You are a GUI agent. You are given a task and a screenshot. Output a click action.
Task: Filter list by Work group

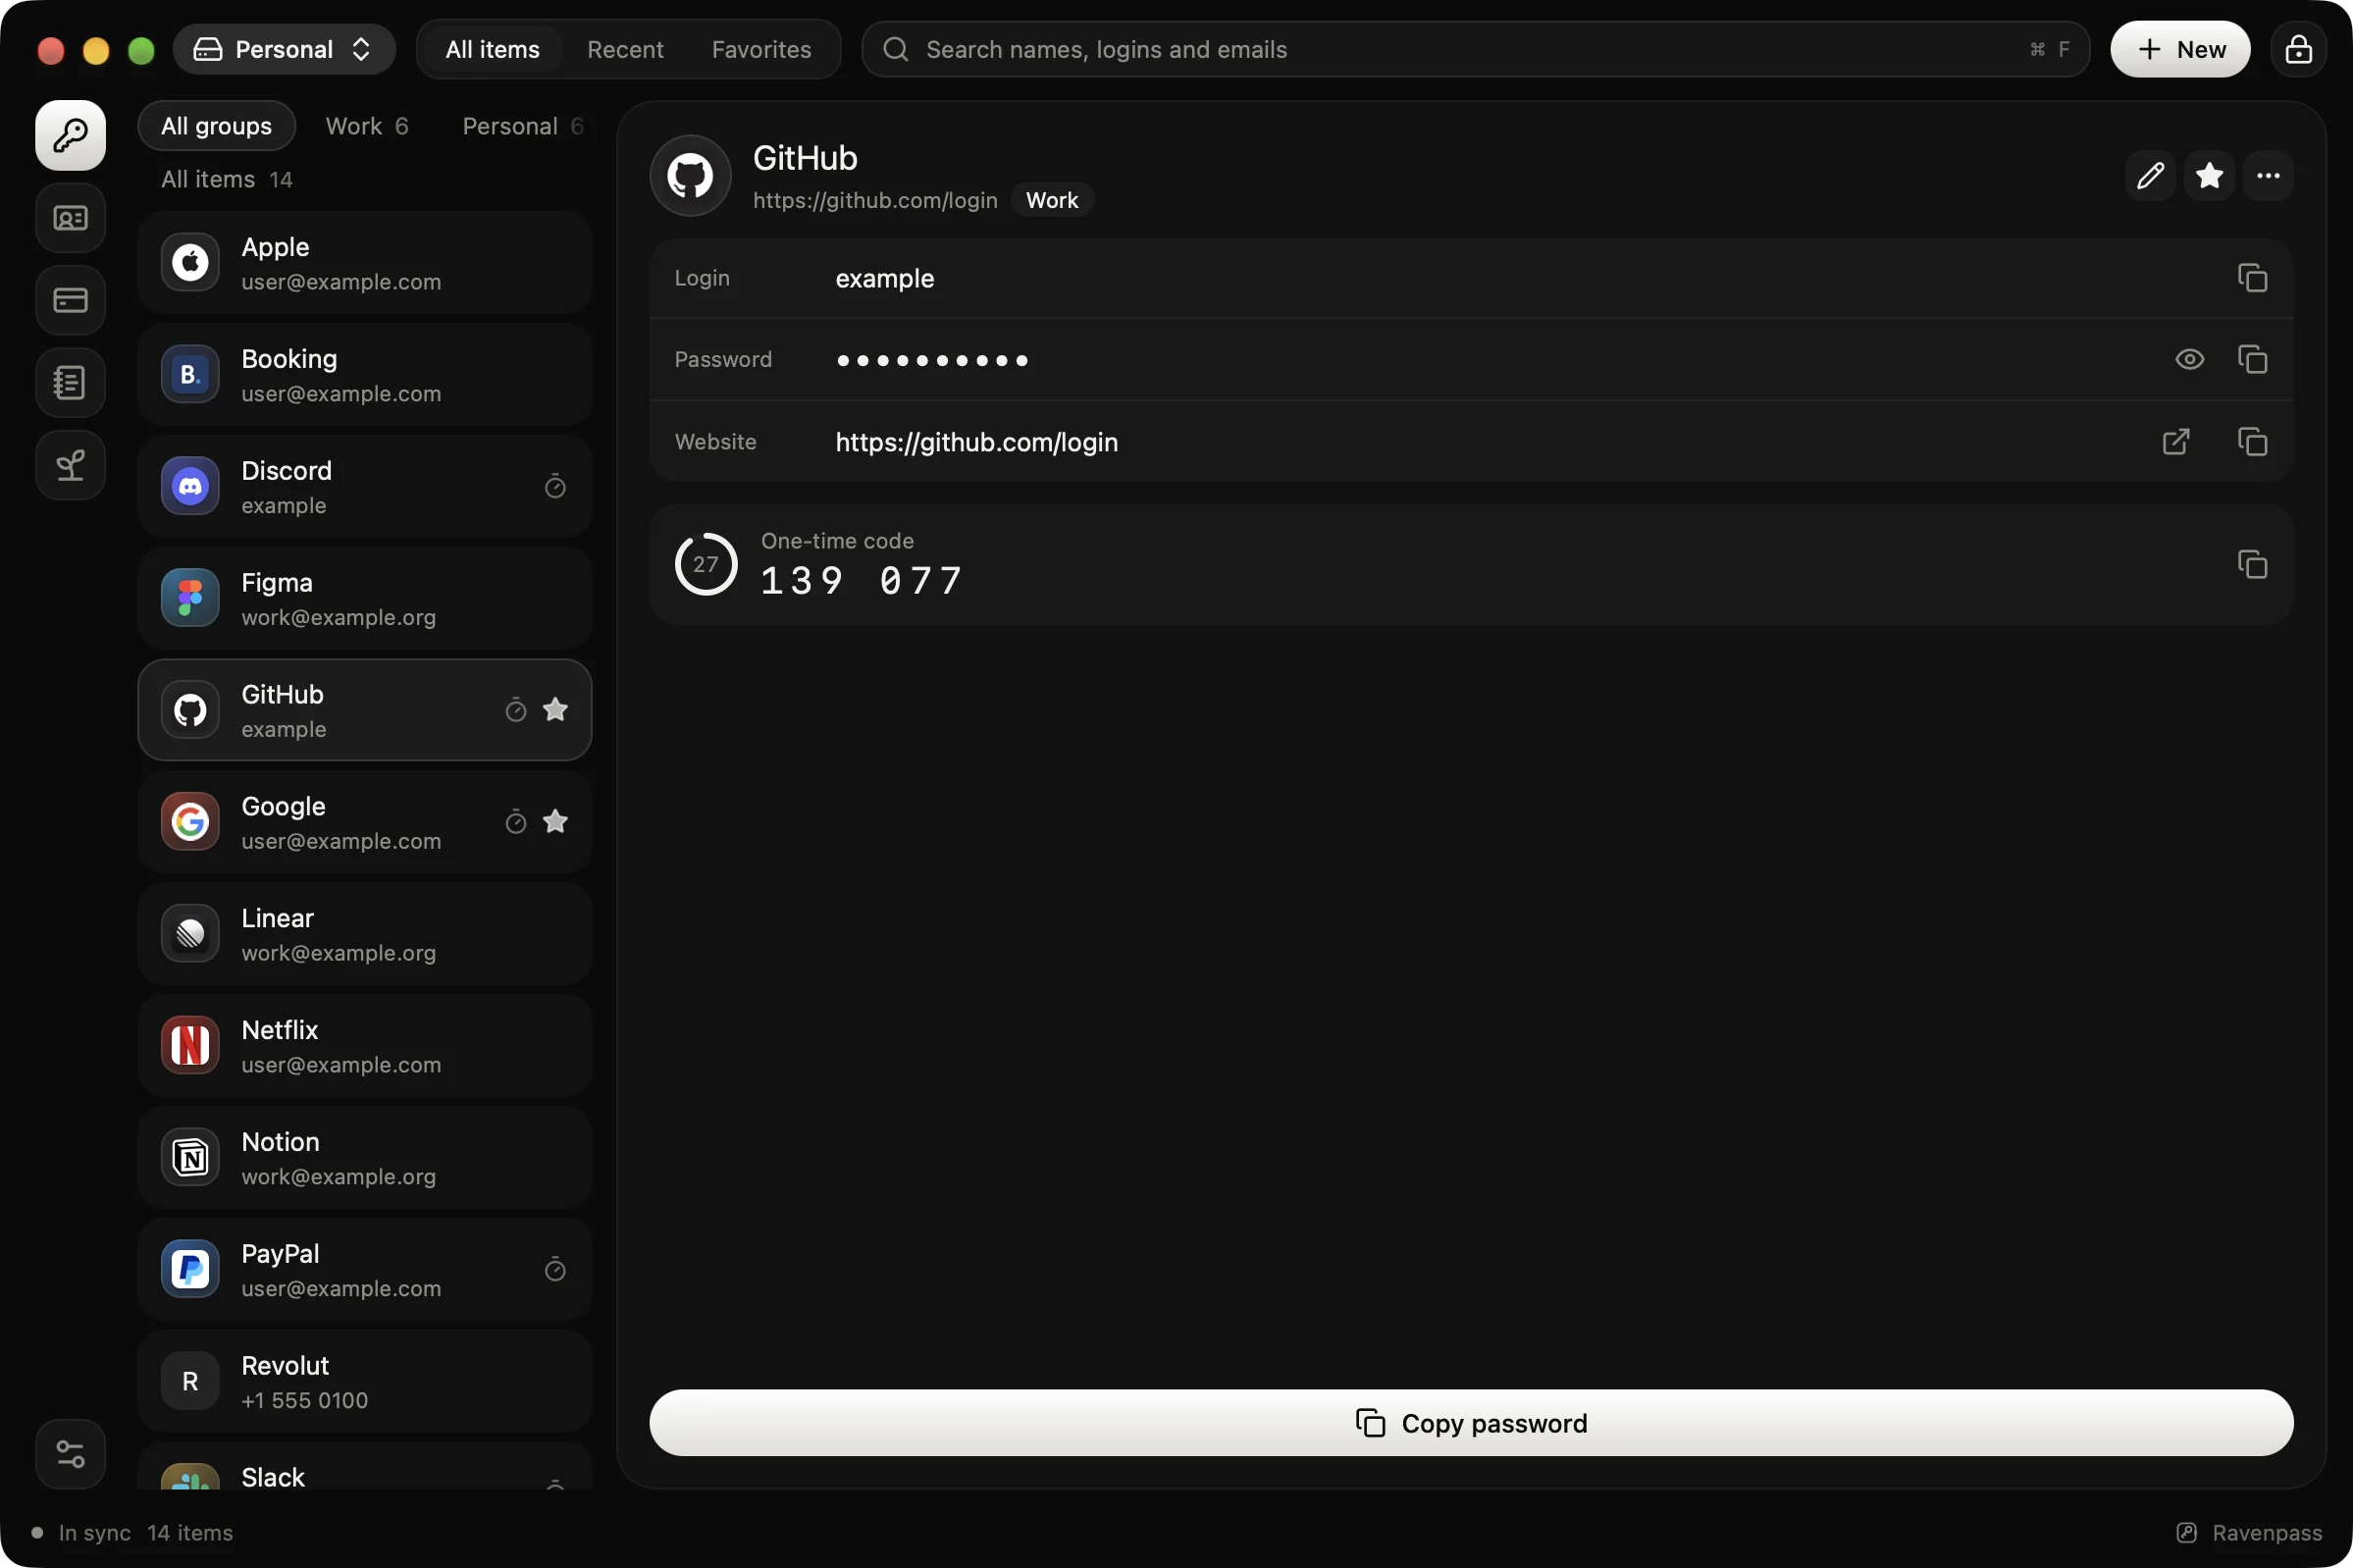[367, 126]
